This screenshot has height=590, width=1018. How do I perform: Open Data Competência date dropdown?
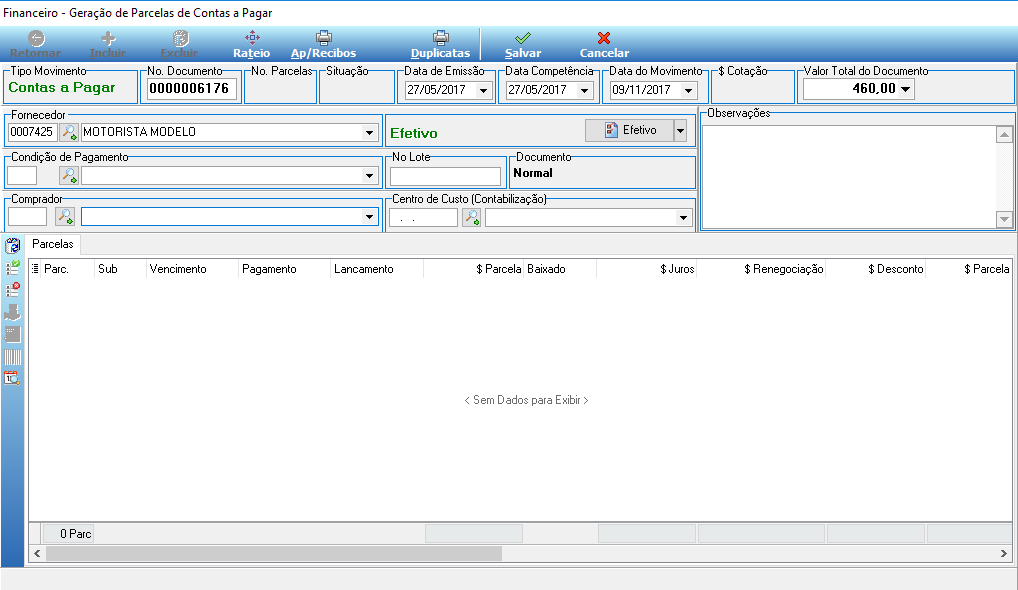(x=584, y=90)
